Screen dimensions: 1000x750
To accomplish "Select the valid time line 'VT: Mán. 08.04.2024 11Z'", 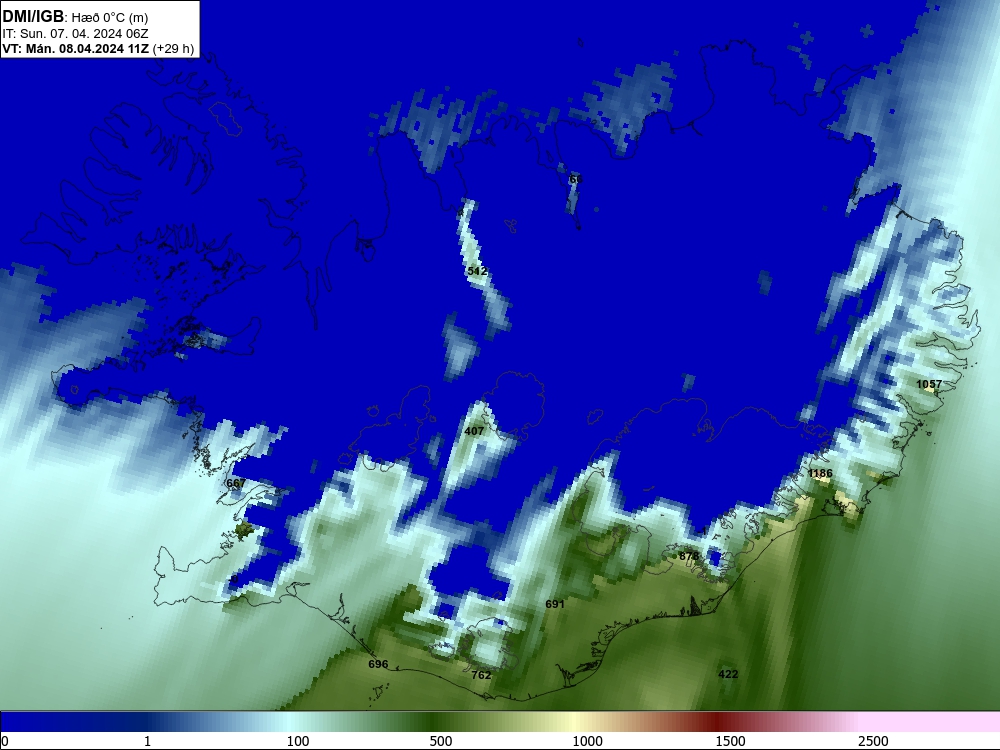I will pyautogui.click(x=75, y=49).
